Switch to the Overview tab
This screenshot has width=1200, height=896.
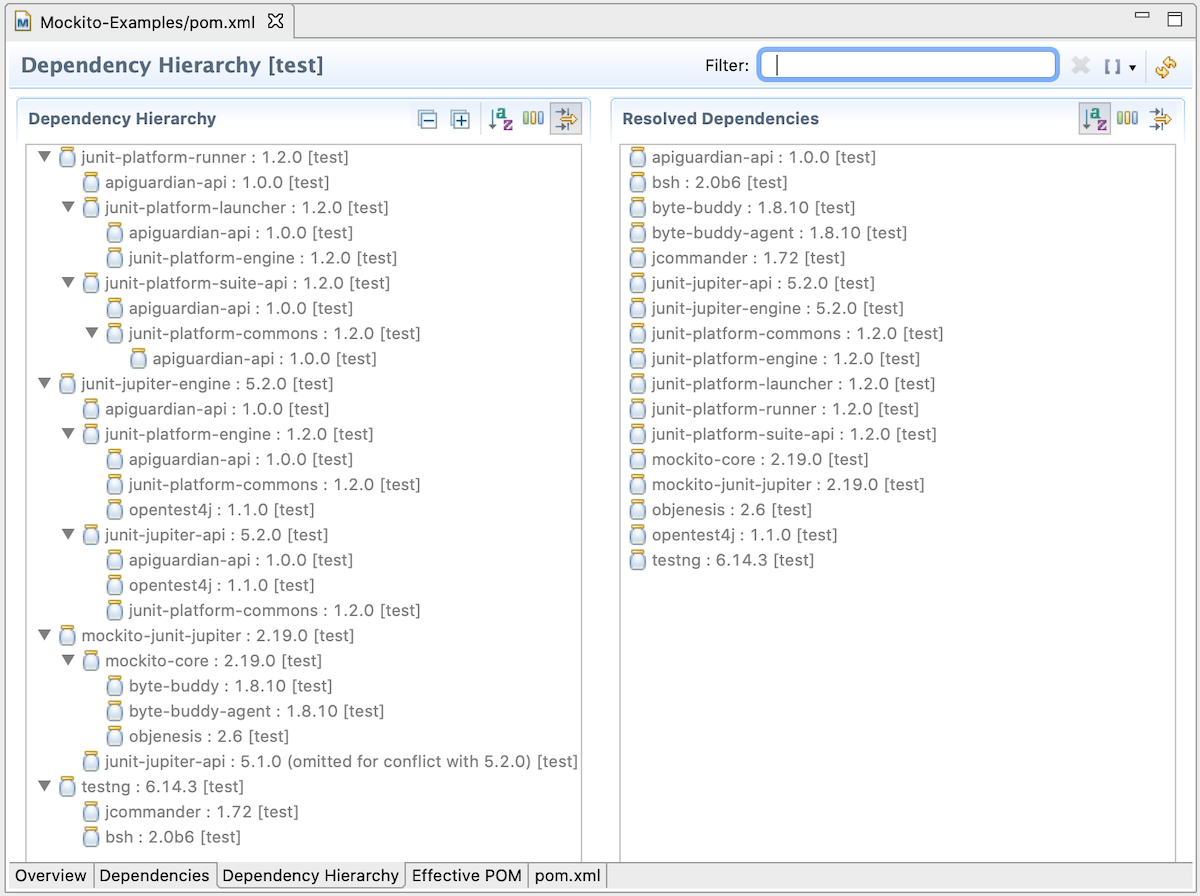(51, 875)
